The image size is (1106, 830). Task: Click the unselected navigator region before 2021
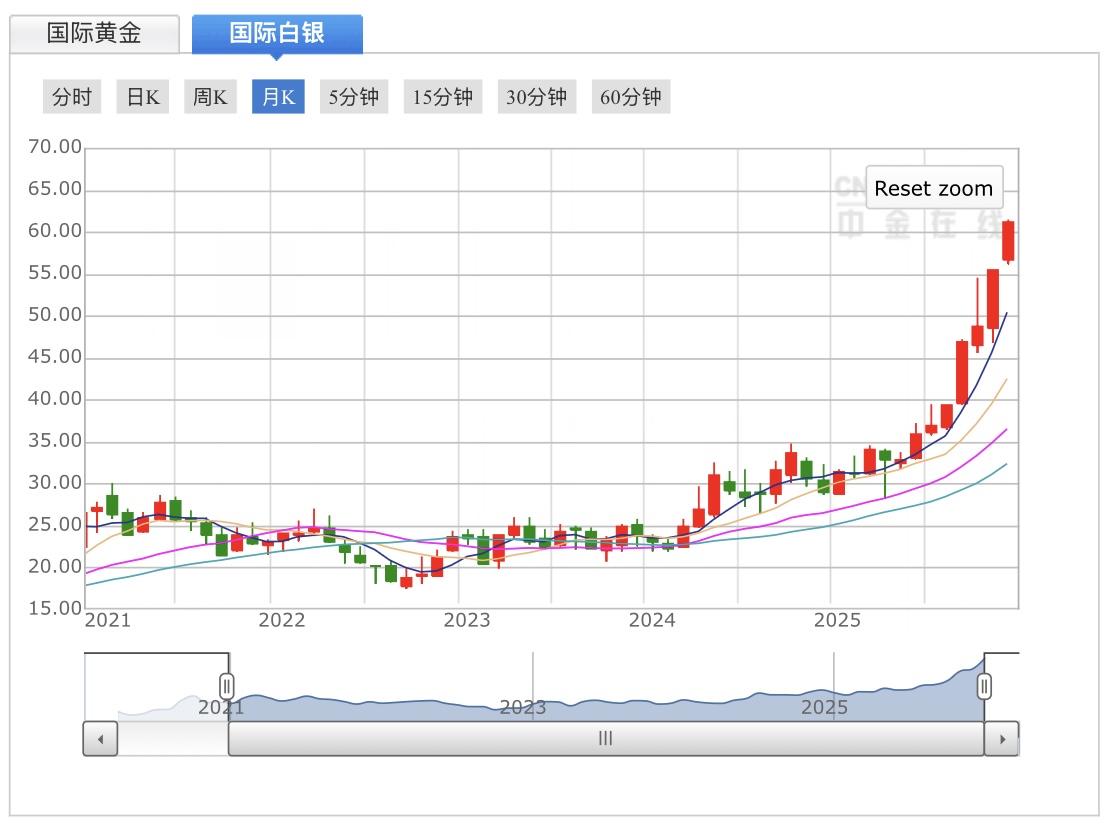click(155, 700)
